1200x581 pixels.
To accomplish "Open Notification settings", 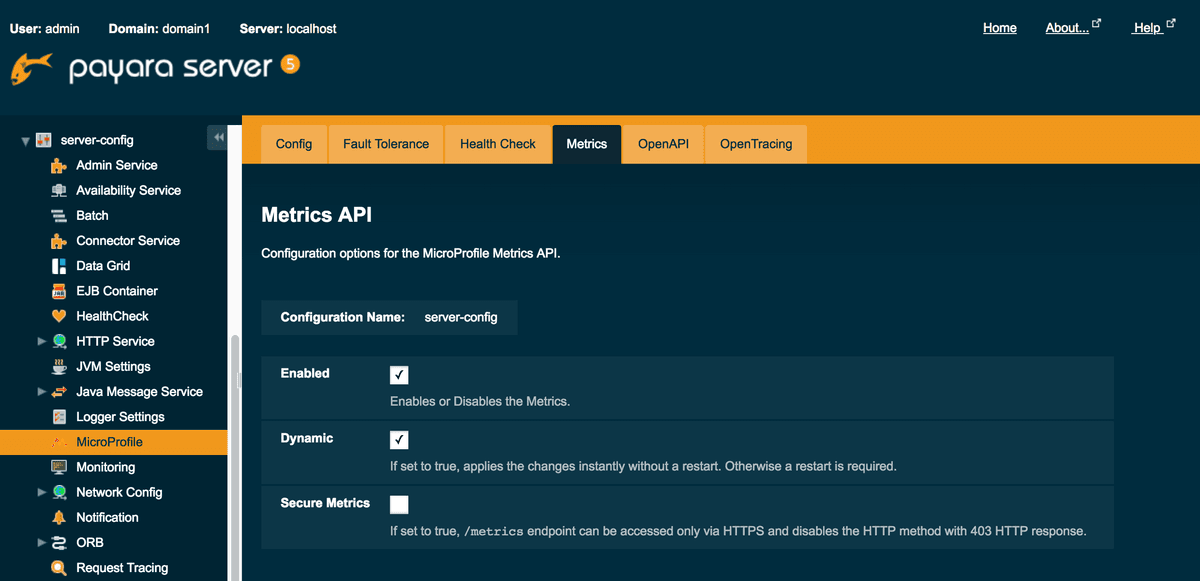I will [x=108, y=517].
